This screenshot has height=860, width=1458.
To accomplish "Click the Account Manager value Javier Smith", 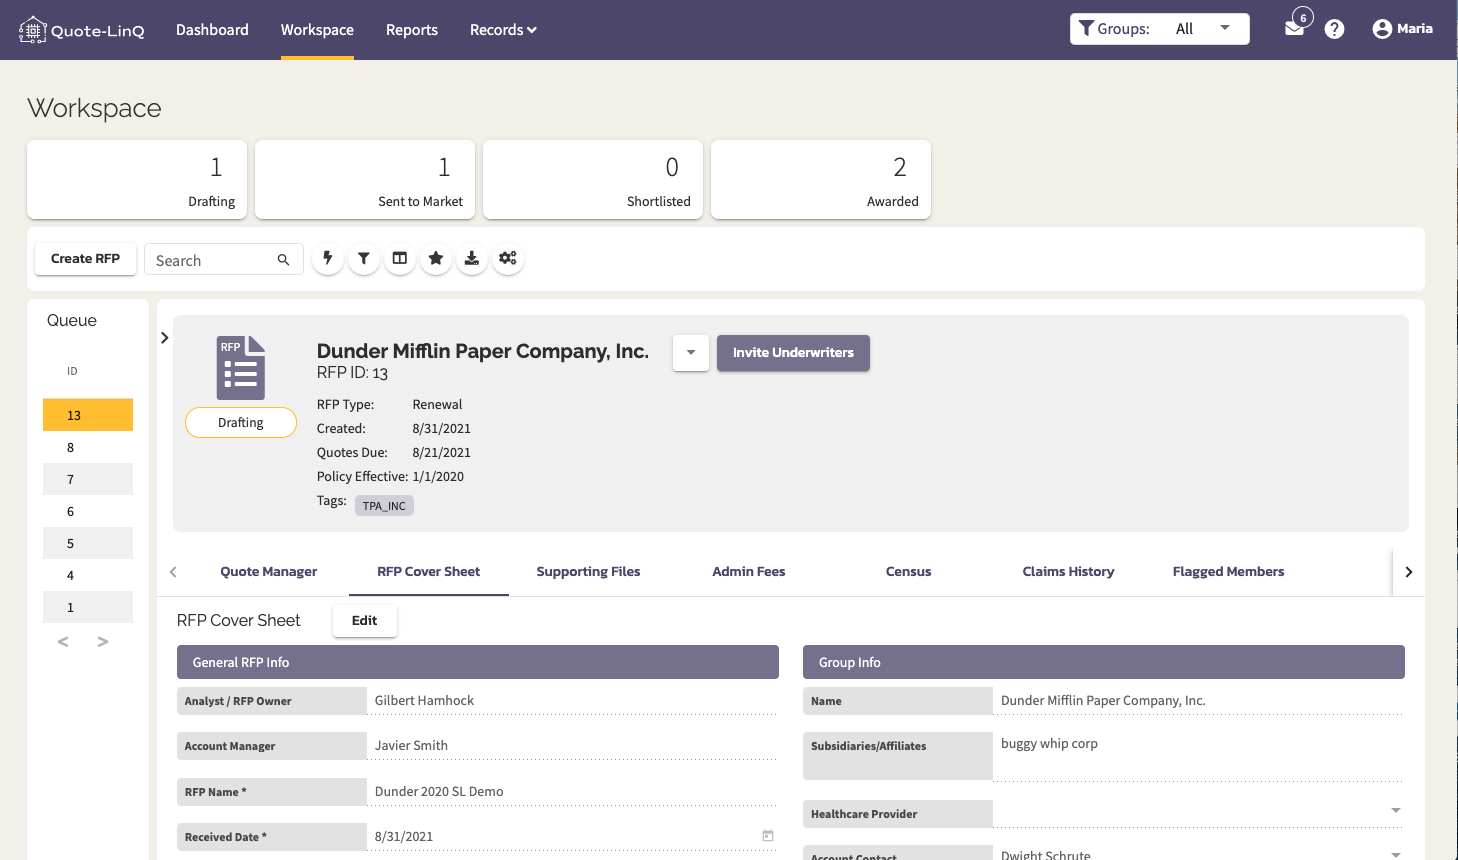I will pos(571,746).
